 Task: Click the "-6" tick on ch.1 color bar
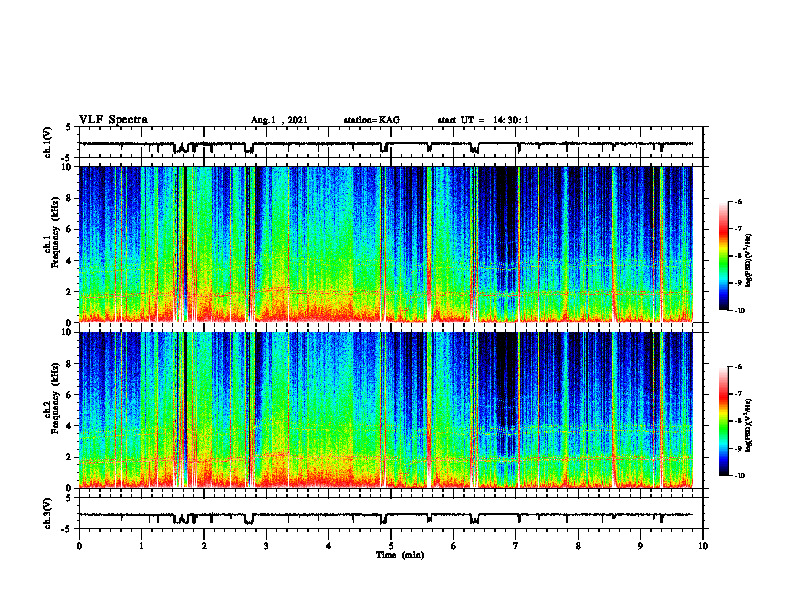738,201
